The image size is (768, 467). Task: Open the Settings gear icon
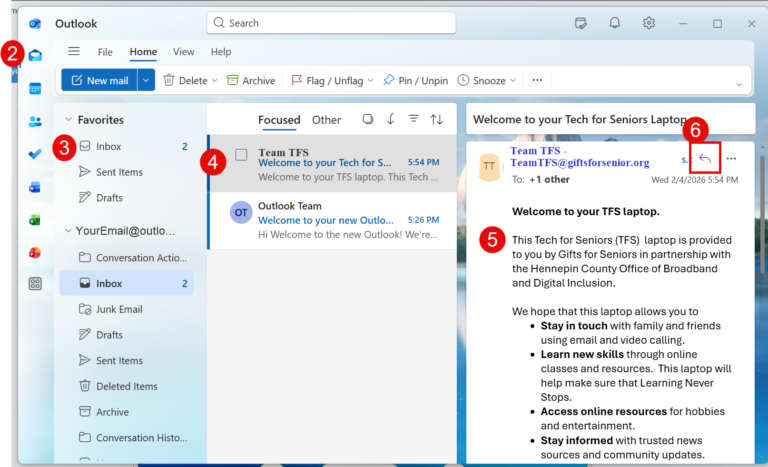click(649, 23)
